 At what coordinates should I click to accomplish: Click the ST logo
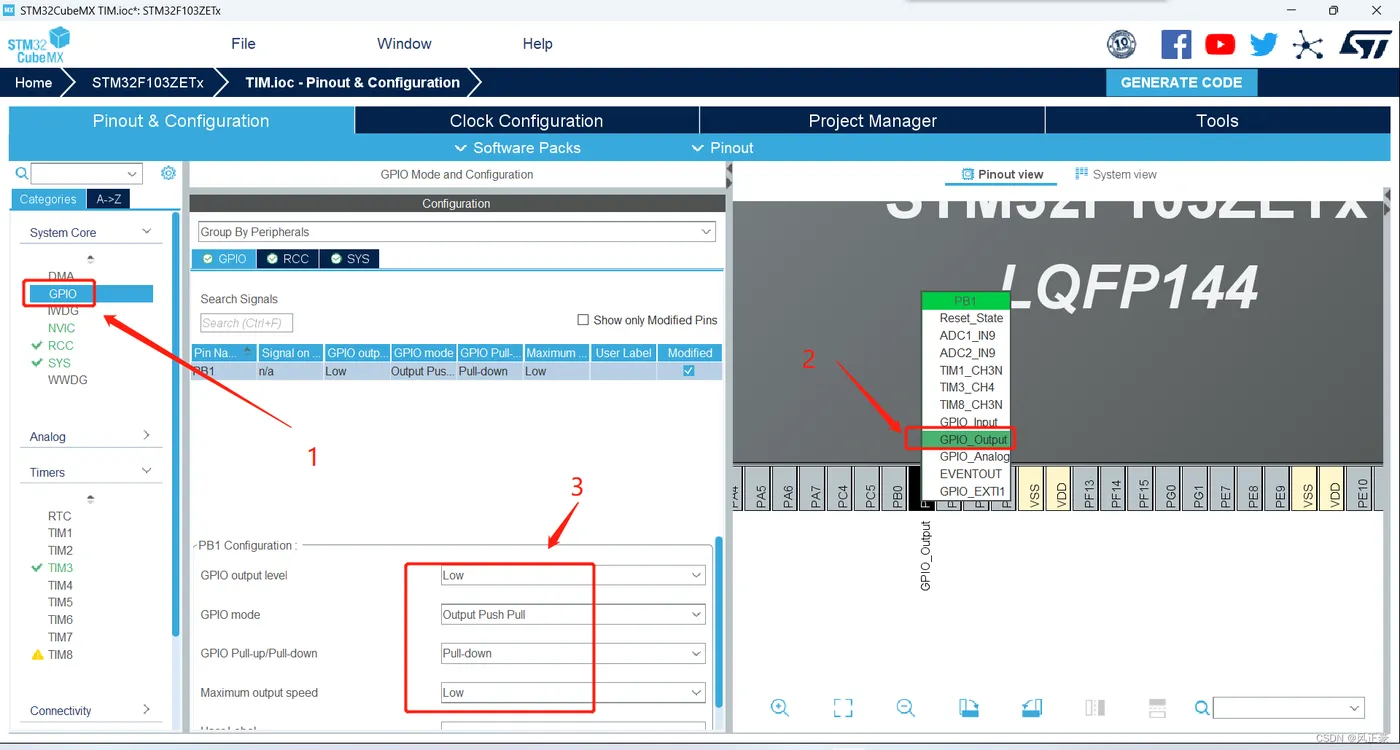1365,44
